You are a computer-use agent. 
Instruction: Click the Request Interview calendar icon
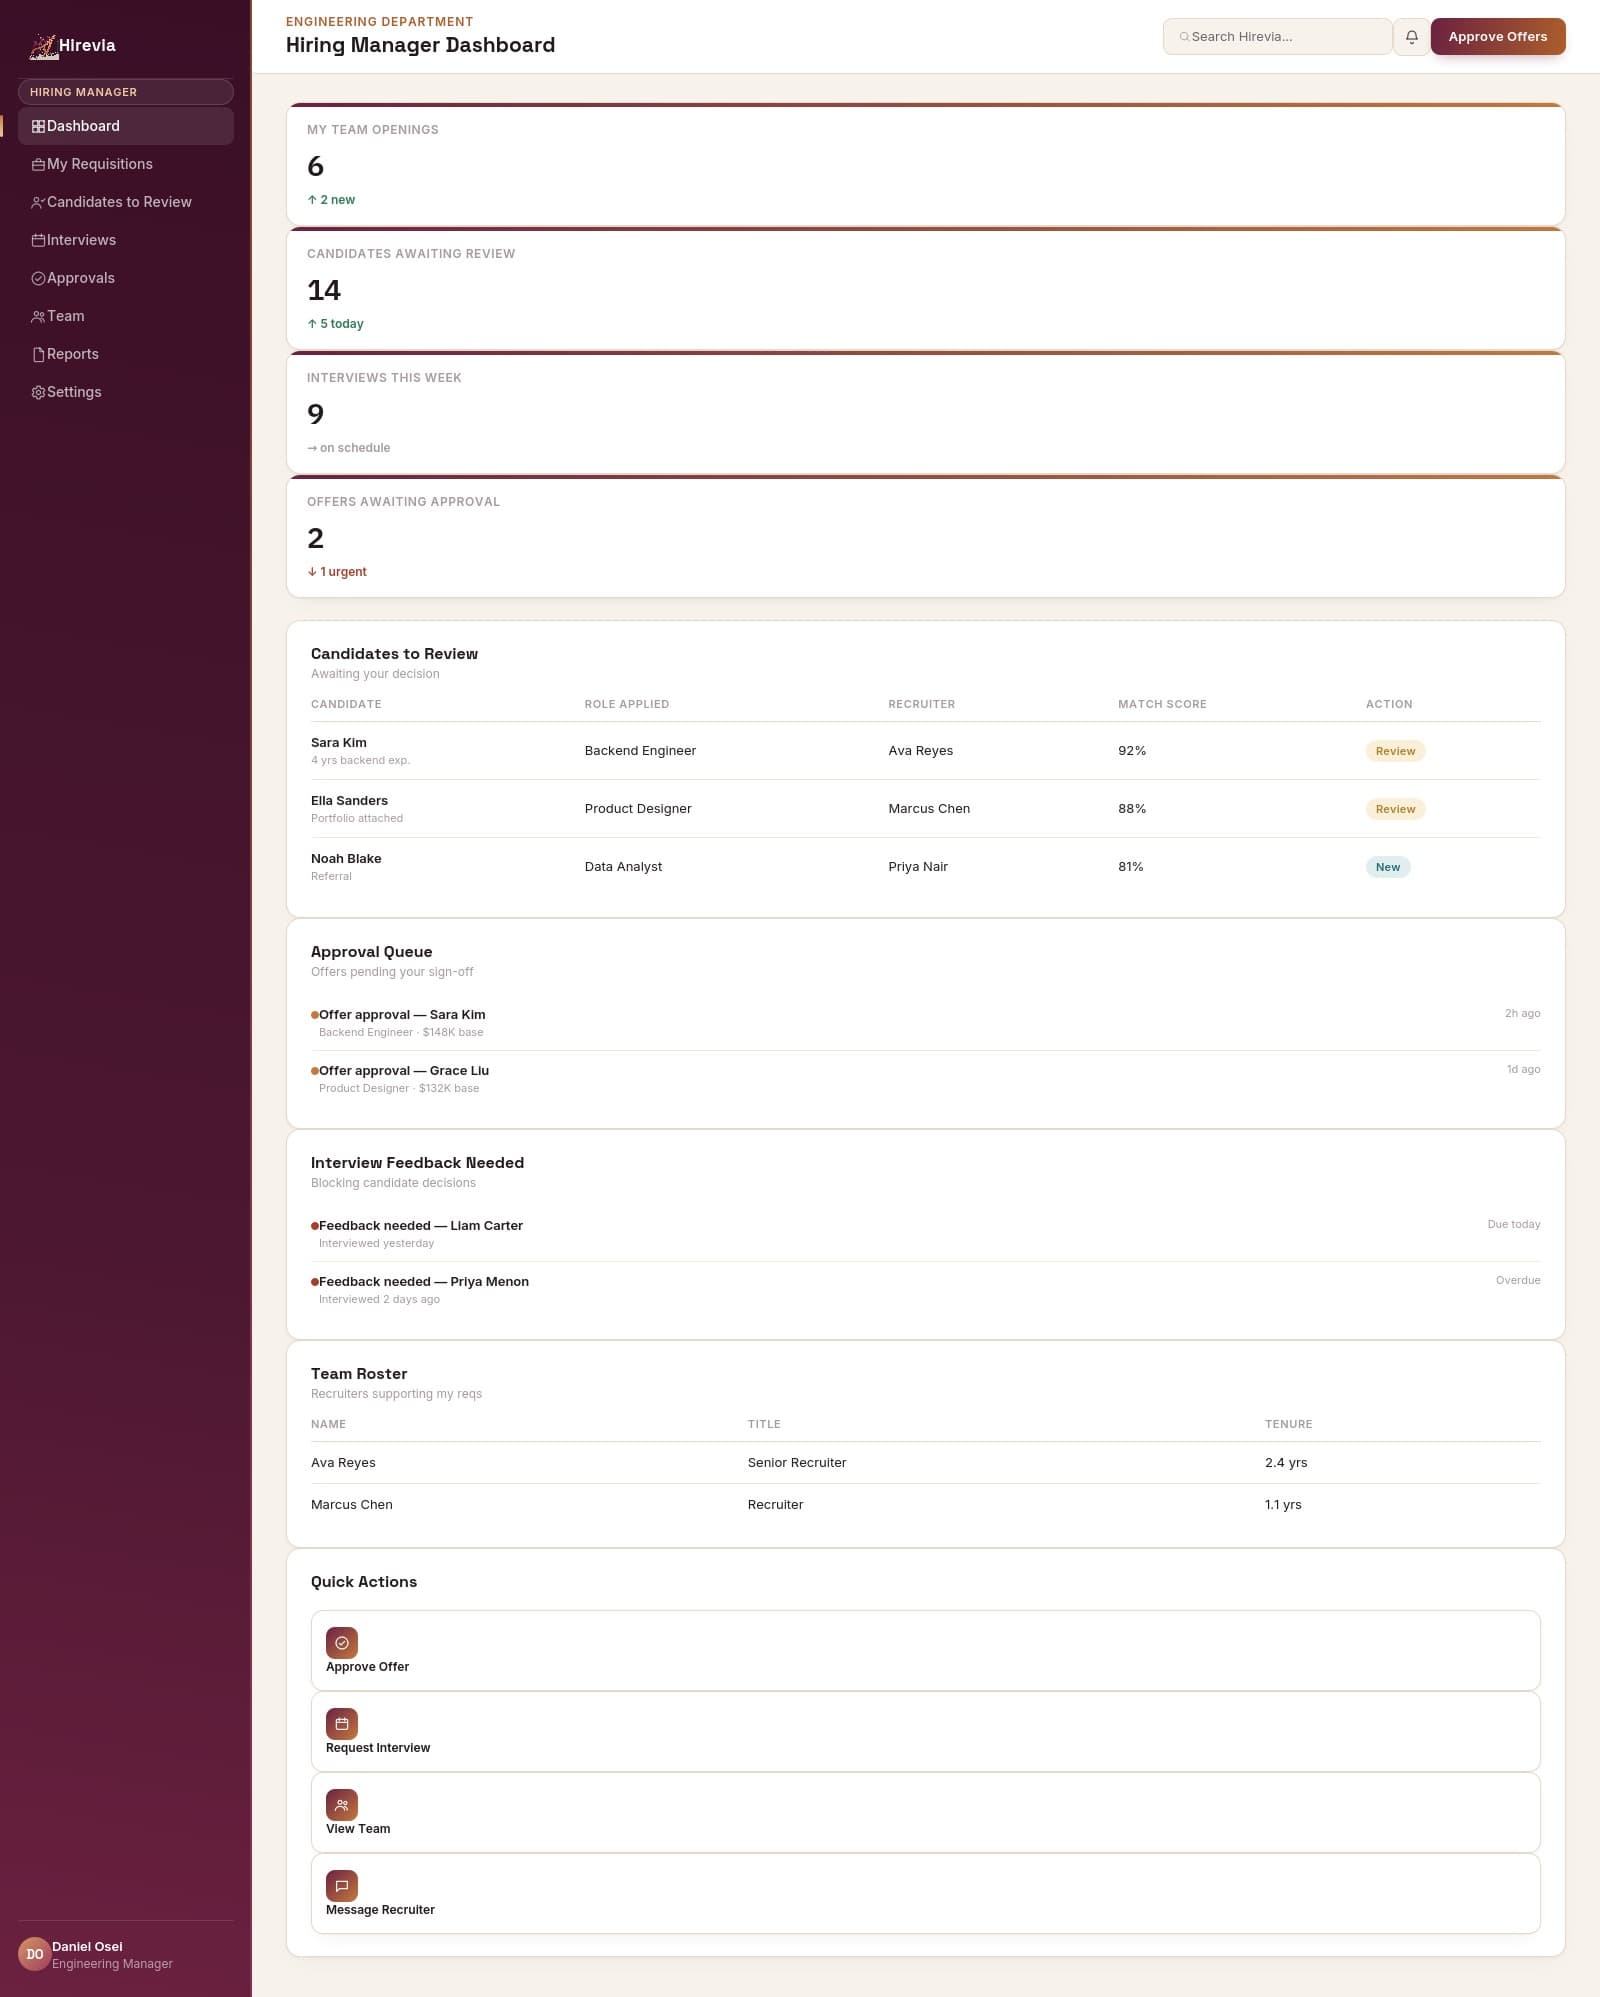342,1723
